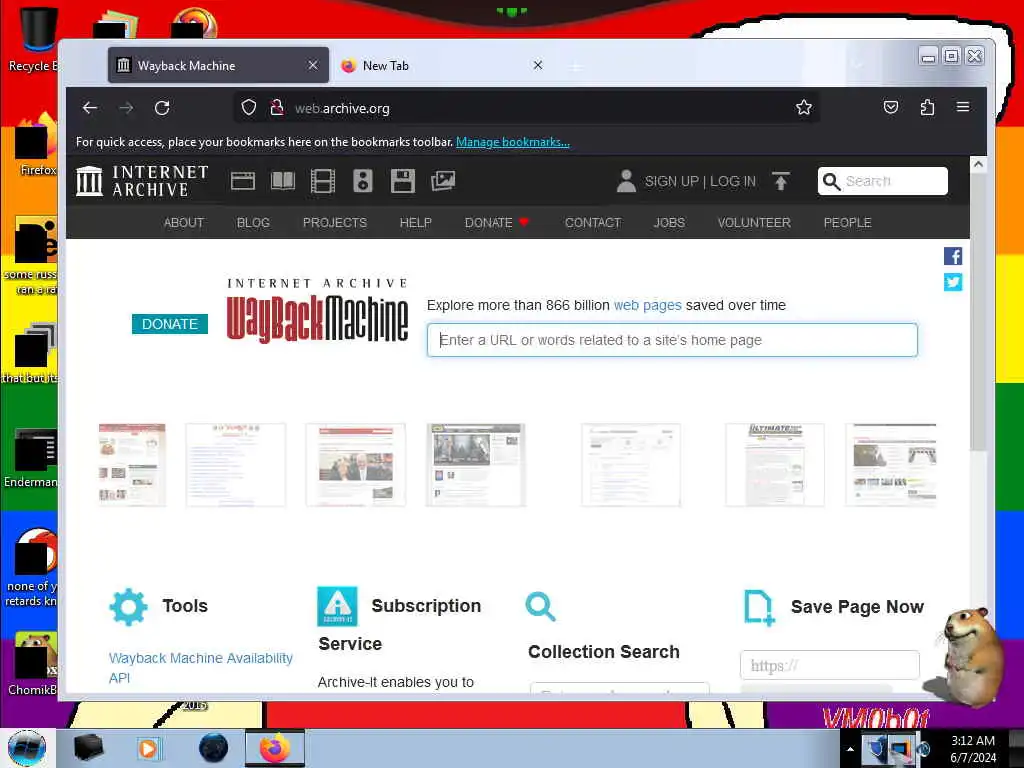Open the tracking protection shield icon
This screenshot has height=768, width=1024.
pyautogui.click(x=249, y=108)
